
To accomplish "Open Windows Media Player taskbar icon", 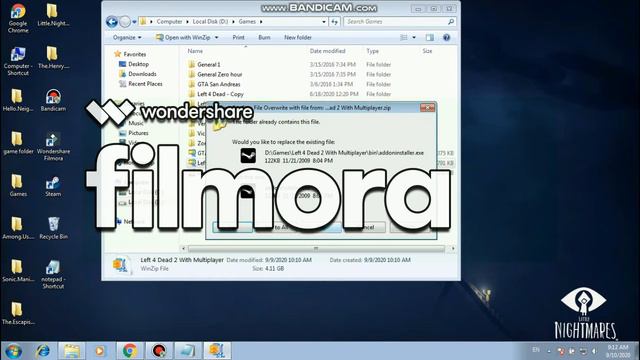I will [x=100, y=351].
